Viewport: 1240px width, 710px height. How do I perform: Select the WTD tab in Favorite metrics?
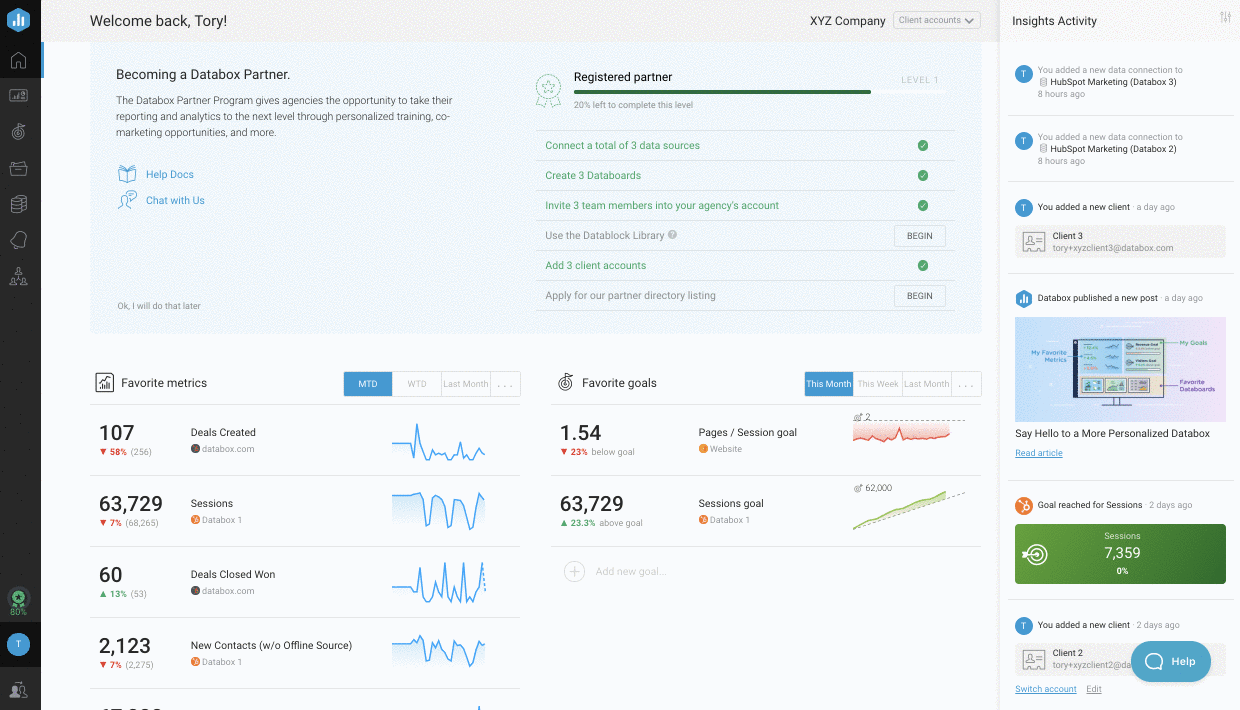point(417,384)
